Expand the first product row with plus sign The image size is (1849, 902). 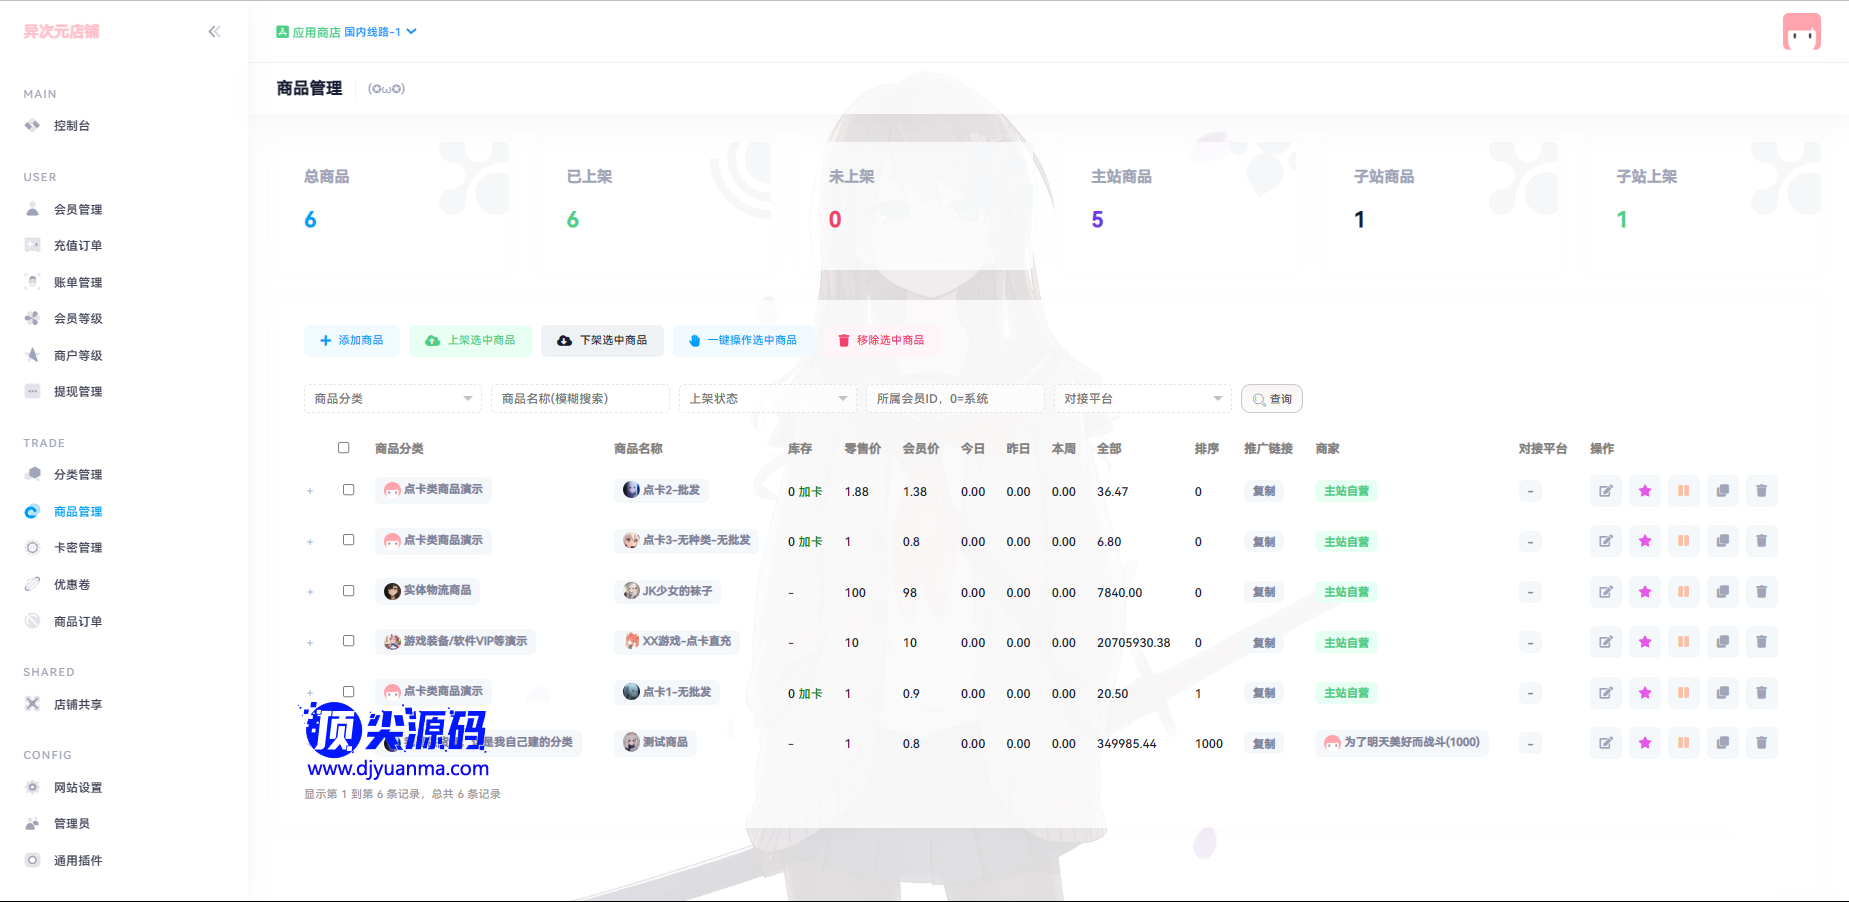310,491
